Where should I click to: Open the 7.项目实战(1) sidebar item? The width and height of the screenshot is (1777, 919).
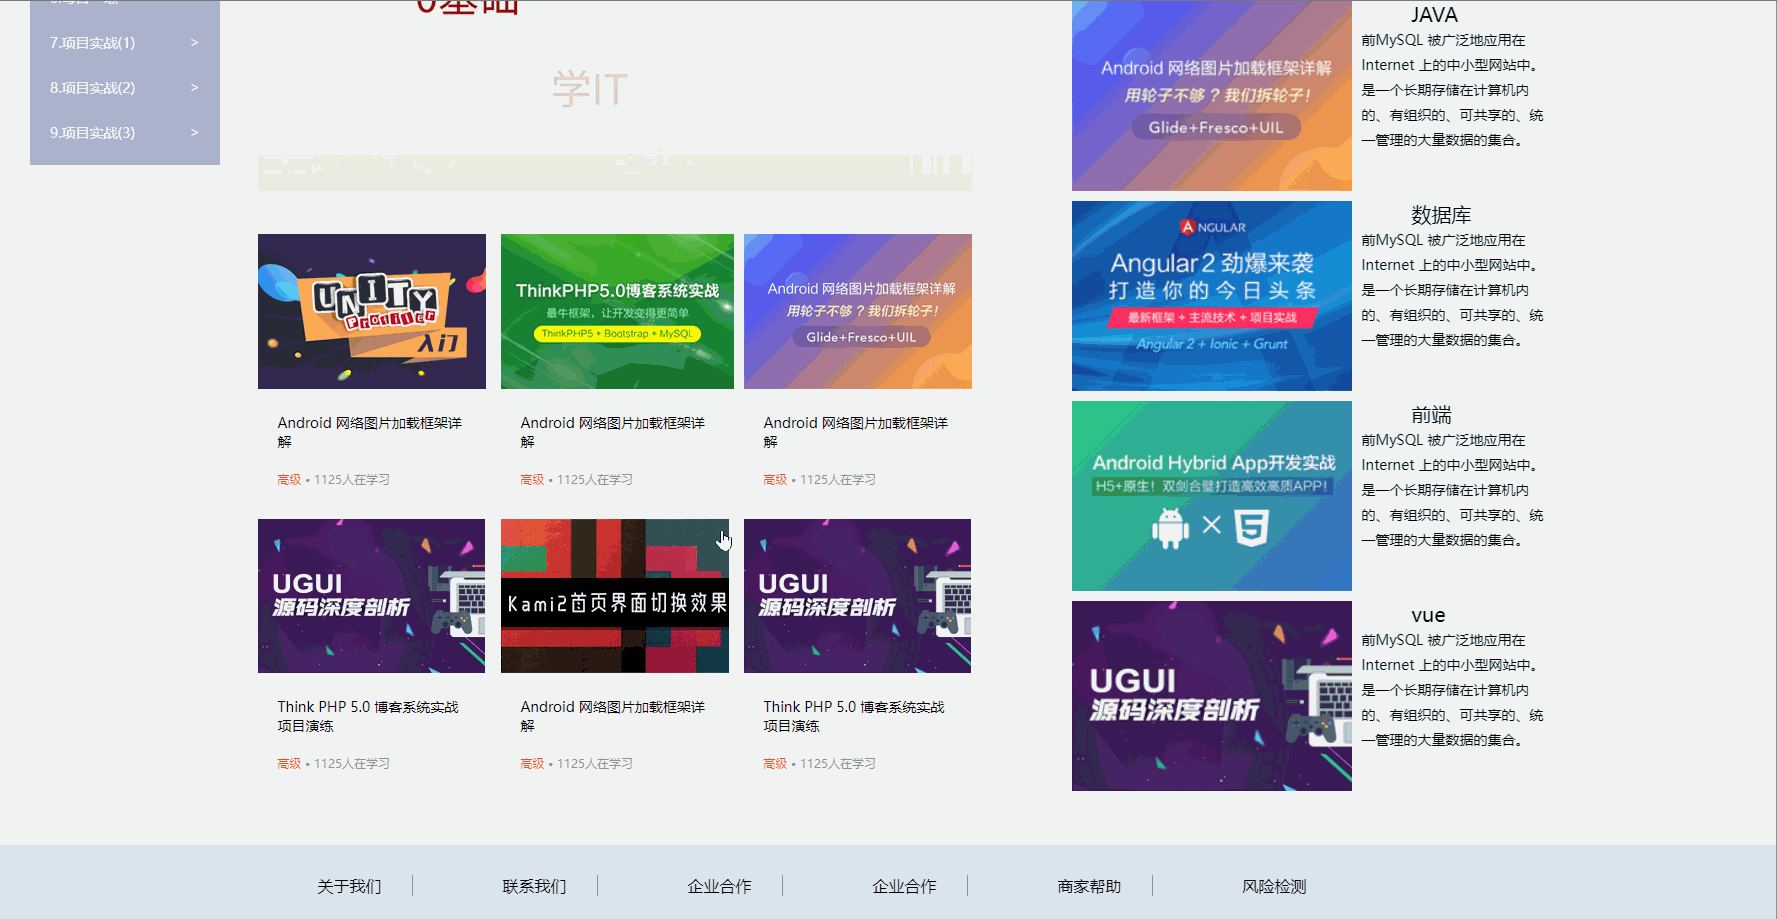(125, 43)
